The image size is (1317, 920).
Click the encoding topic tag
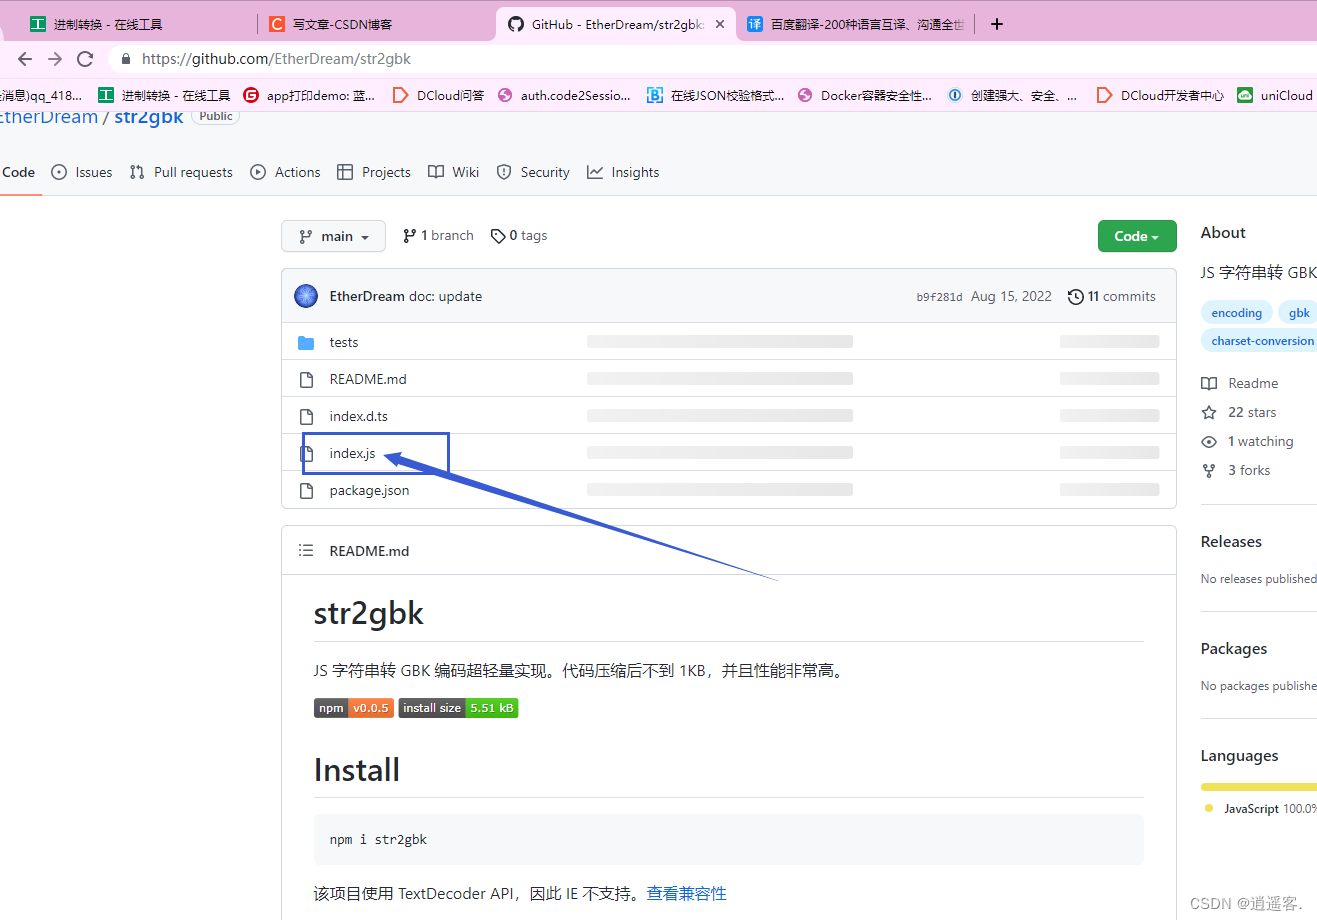click(1237, 313)
